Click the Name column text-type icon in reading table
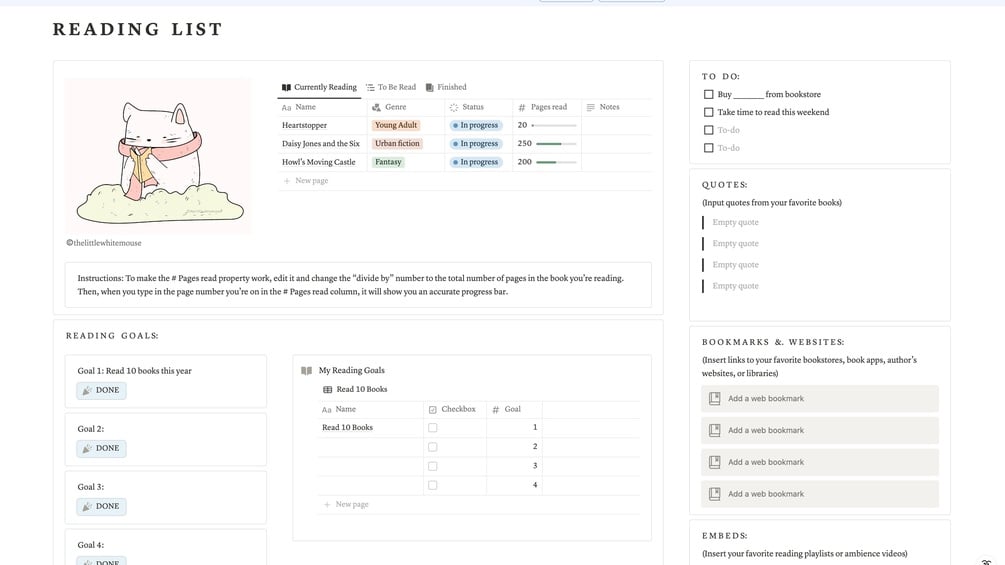Viewport: 1005px width, 565px height. point(287,108)
